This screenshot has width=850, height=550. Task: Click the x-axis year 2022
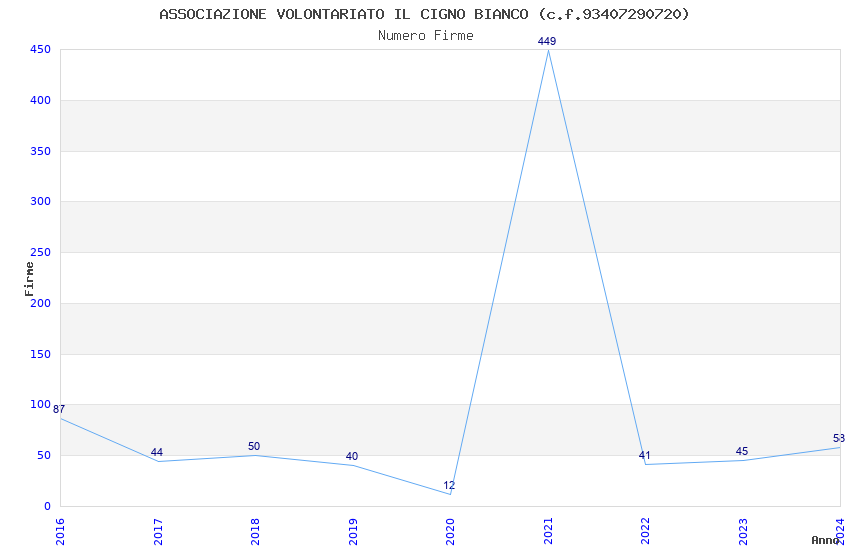646,532
